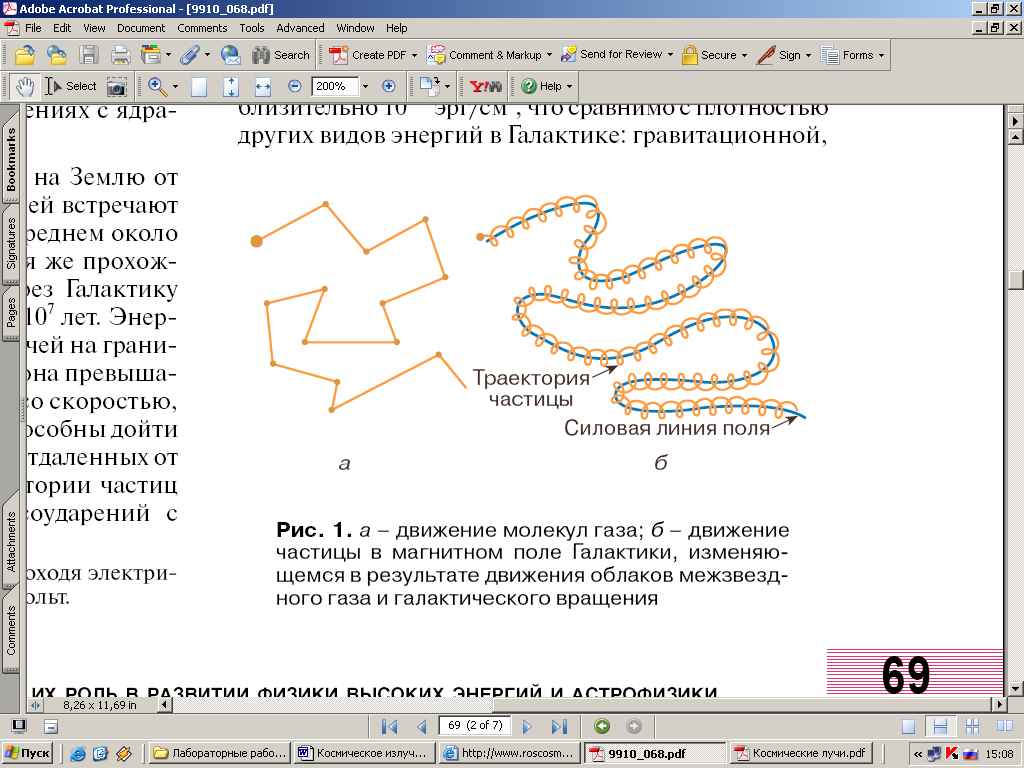The image size is (1024, 768).
Task: Open Organizer dropdown arrow
Action: [x=168, y=55]
